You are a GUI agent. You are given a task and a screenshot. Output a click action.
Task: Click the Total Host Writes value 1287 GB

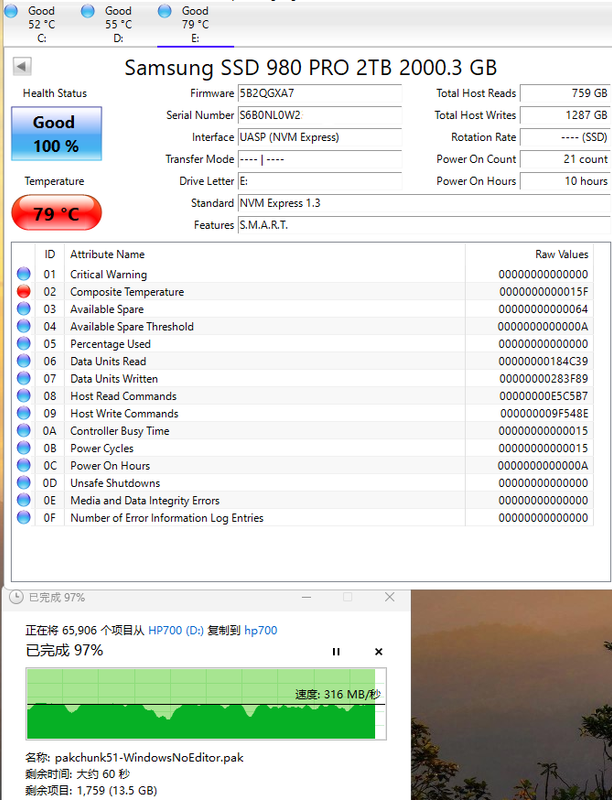coord(565,115)
